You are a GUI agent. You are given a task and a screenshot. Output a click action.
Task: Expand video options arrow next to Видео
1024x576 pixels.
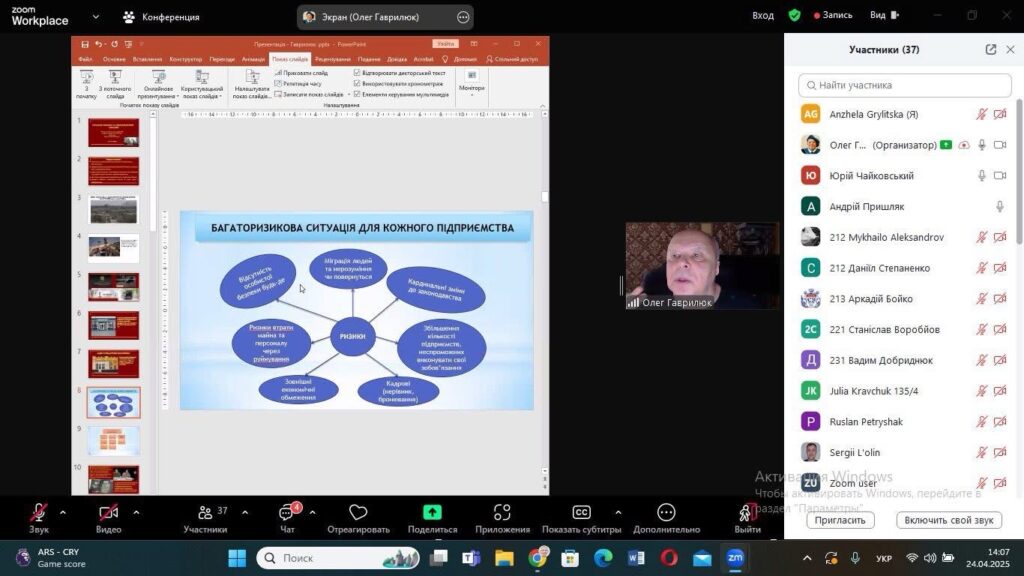[136, 512]
